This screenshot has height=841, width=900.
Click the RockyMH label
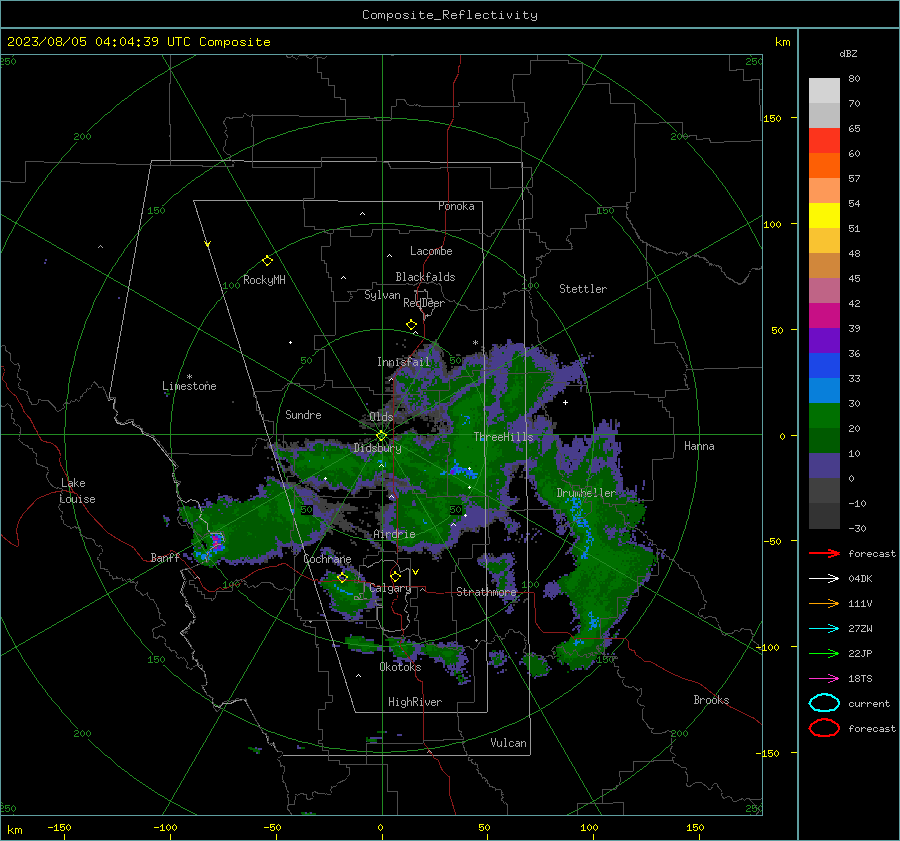tap(264, 280)
